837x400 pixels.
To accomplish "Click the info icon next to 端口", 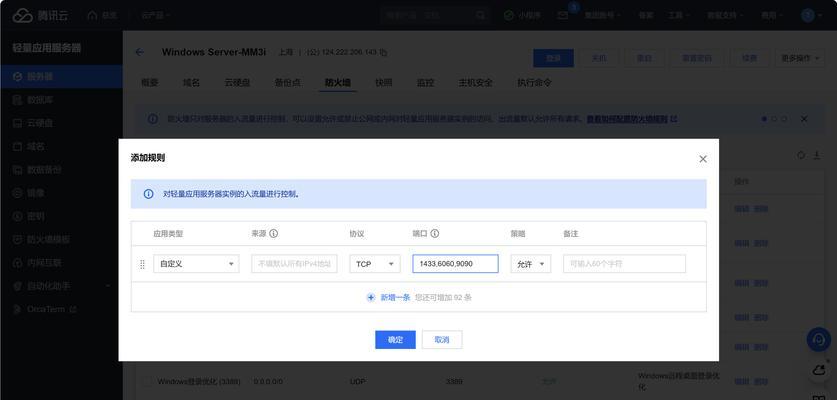I will click(x=435, y=234).
